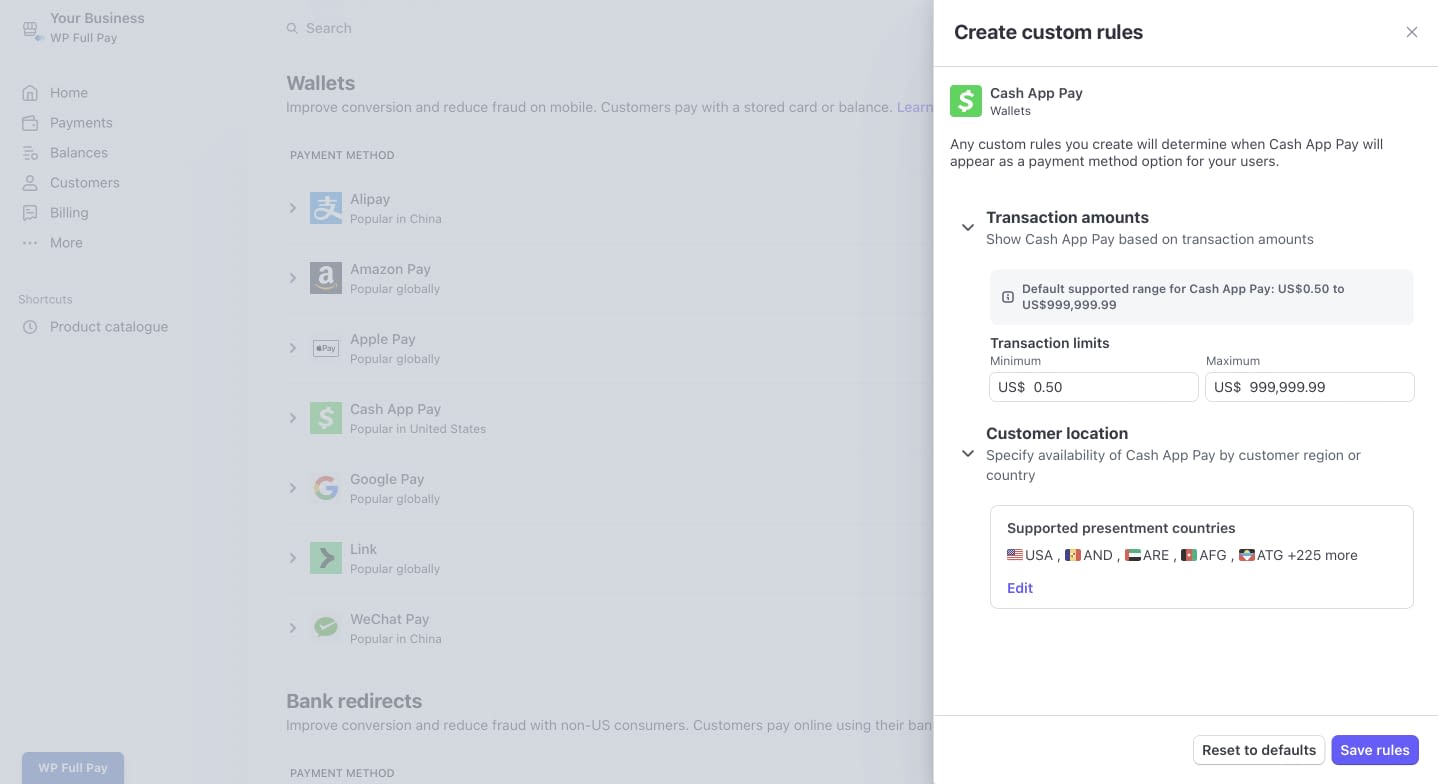
Task: Click the Save rules button
Action: (1374, 750)
